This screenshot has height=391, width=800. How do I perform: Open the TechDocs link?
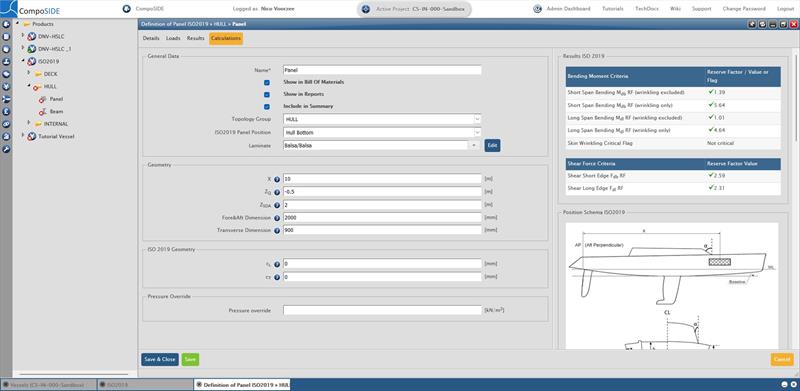[x=646, y=9]
